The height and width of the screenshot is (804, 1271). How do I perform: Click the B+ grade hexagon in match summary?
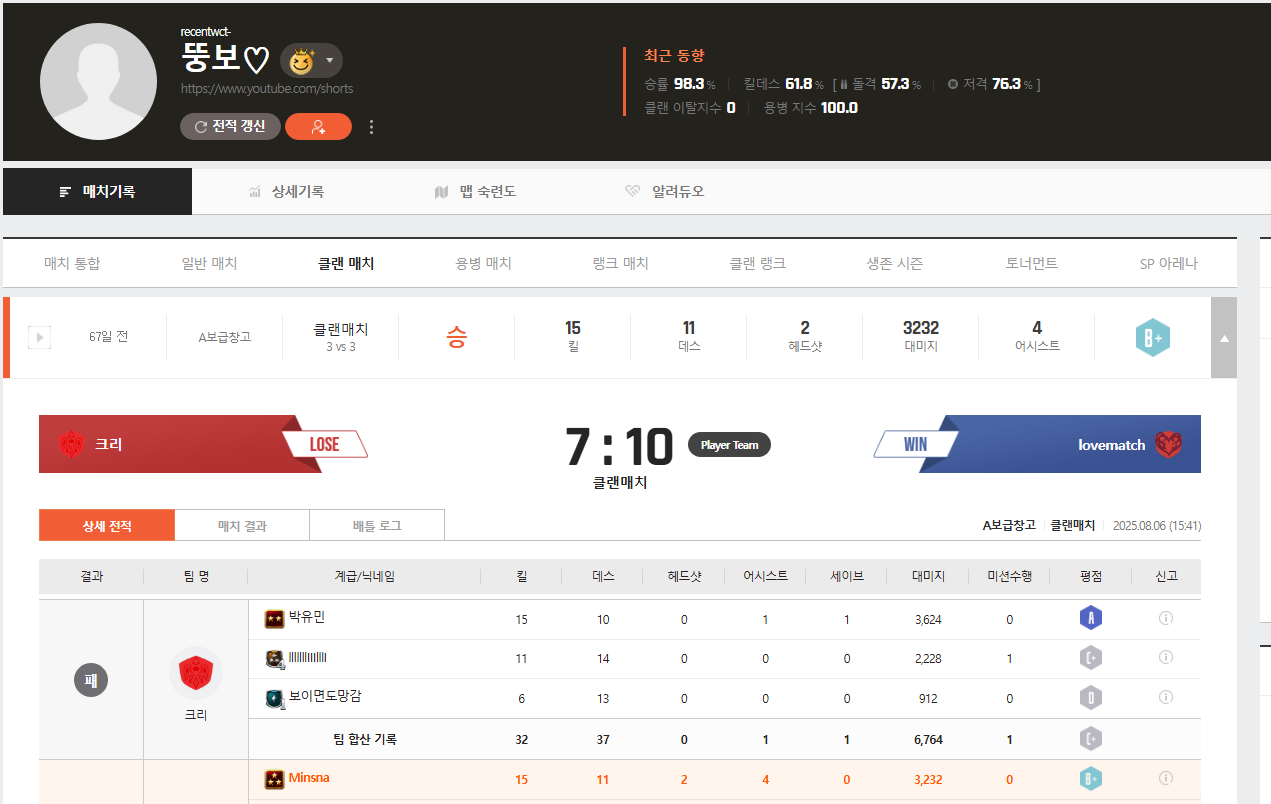(x=1152, y=338)
